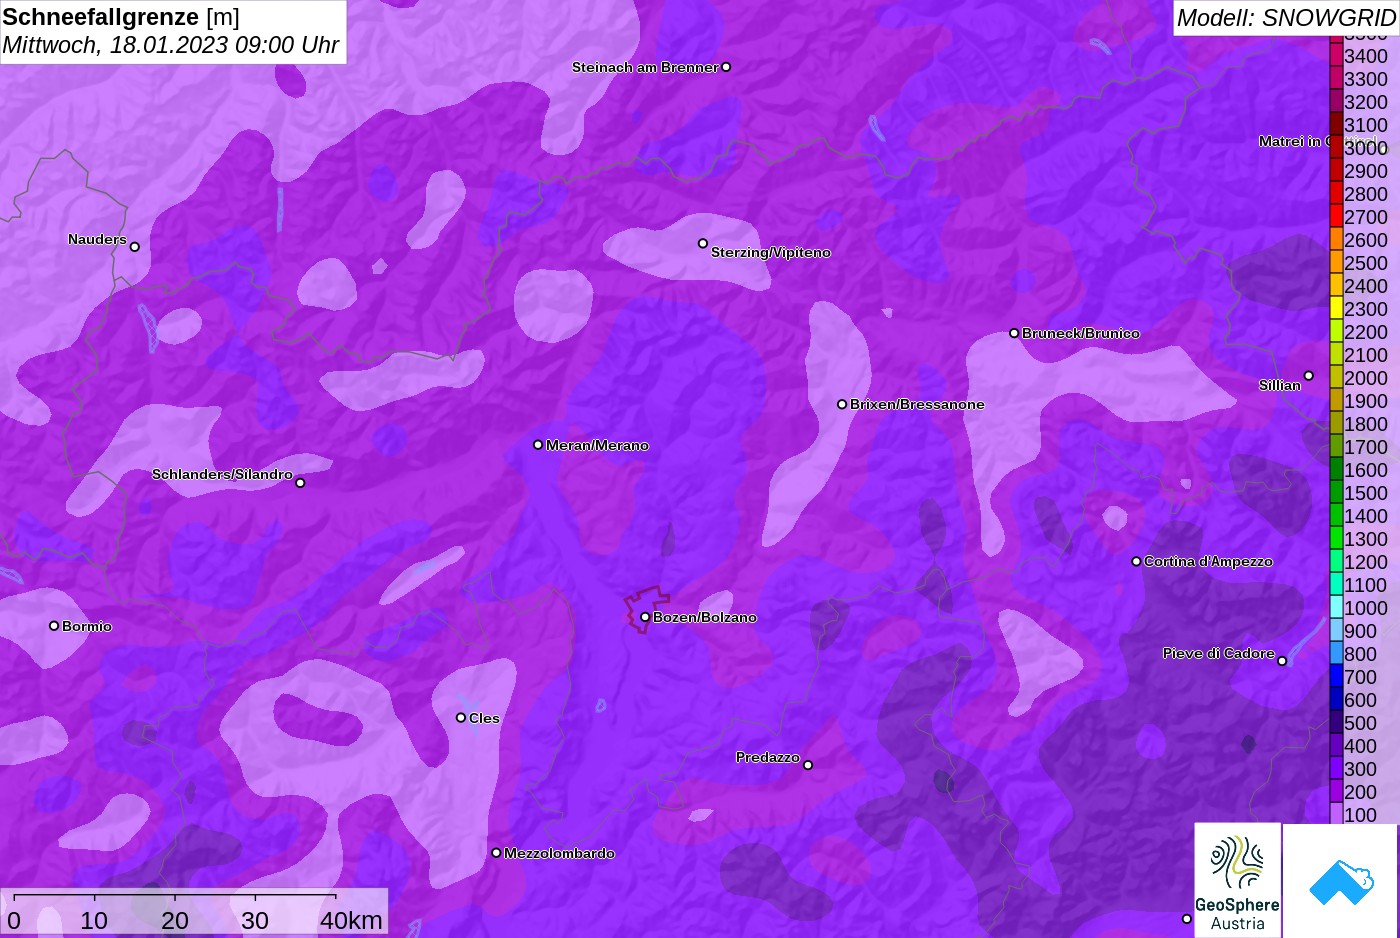
Task: Click the GeoSphere Austria logo
Action: (1238, 881)
